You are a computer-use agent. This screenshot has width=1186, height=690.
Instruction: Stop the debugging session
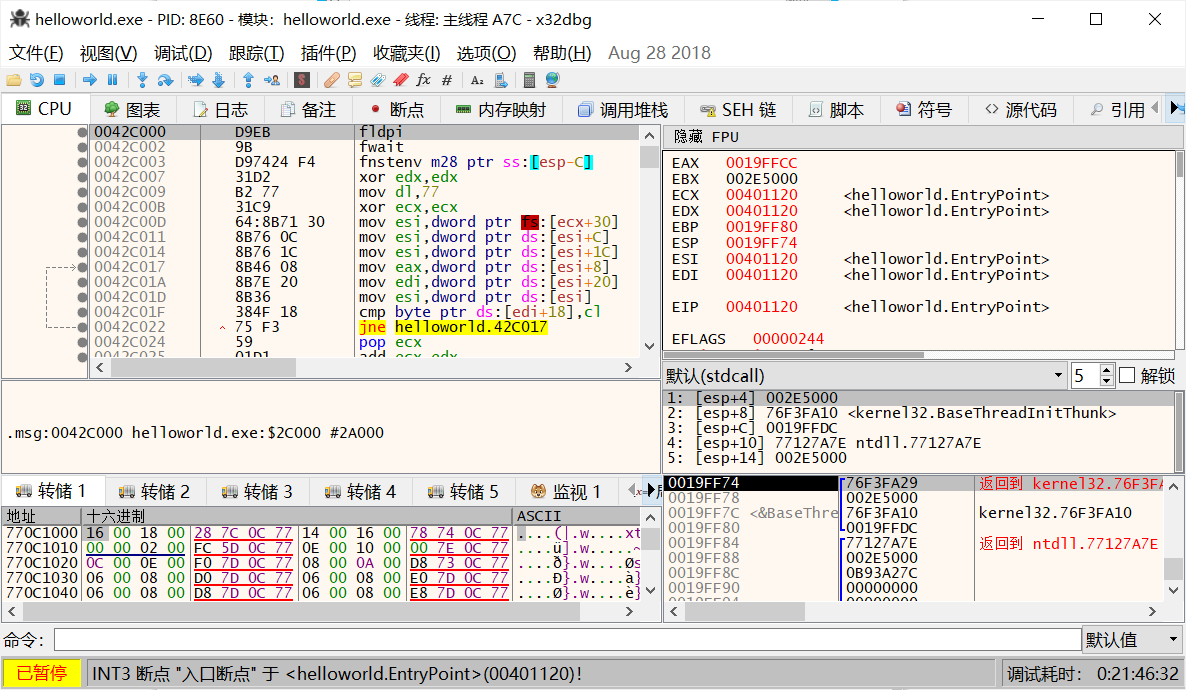[60, 80]
